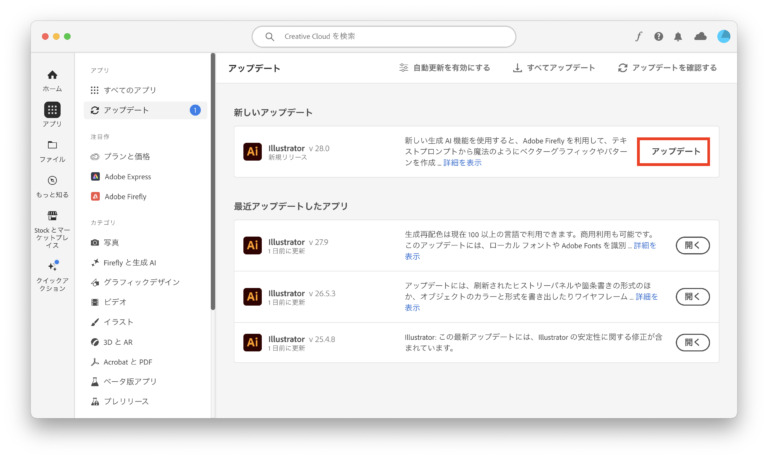Open Files (ファイル) folder icon
The image size is (768, 459).
(x=52, y=145)
